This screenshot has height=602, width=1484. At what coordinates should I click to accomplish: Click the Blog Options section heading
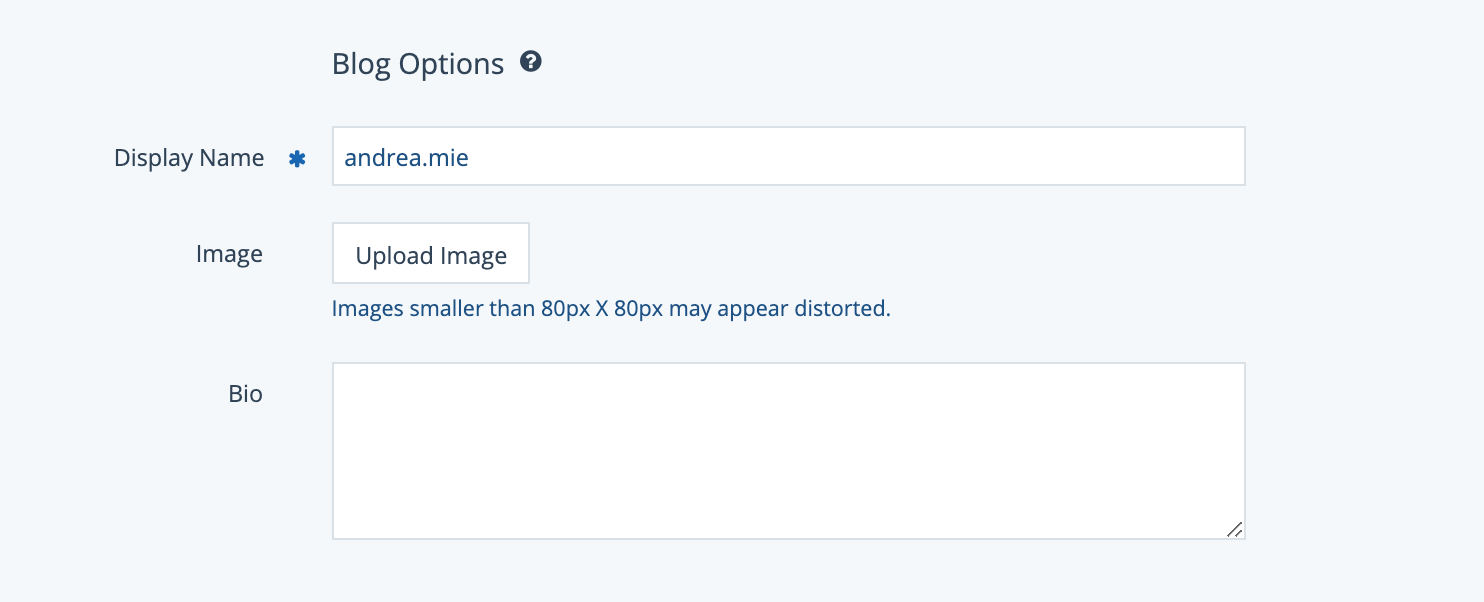(418, 64)
